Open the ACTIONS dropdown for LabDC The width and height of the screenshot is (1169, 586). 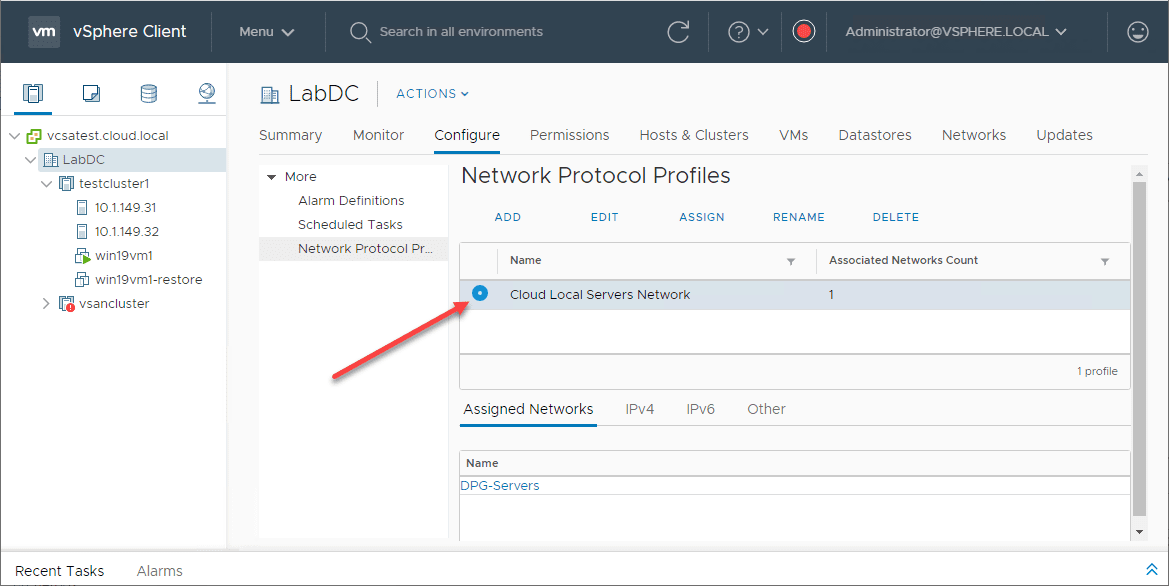pos(431,93)
